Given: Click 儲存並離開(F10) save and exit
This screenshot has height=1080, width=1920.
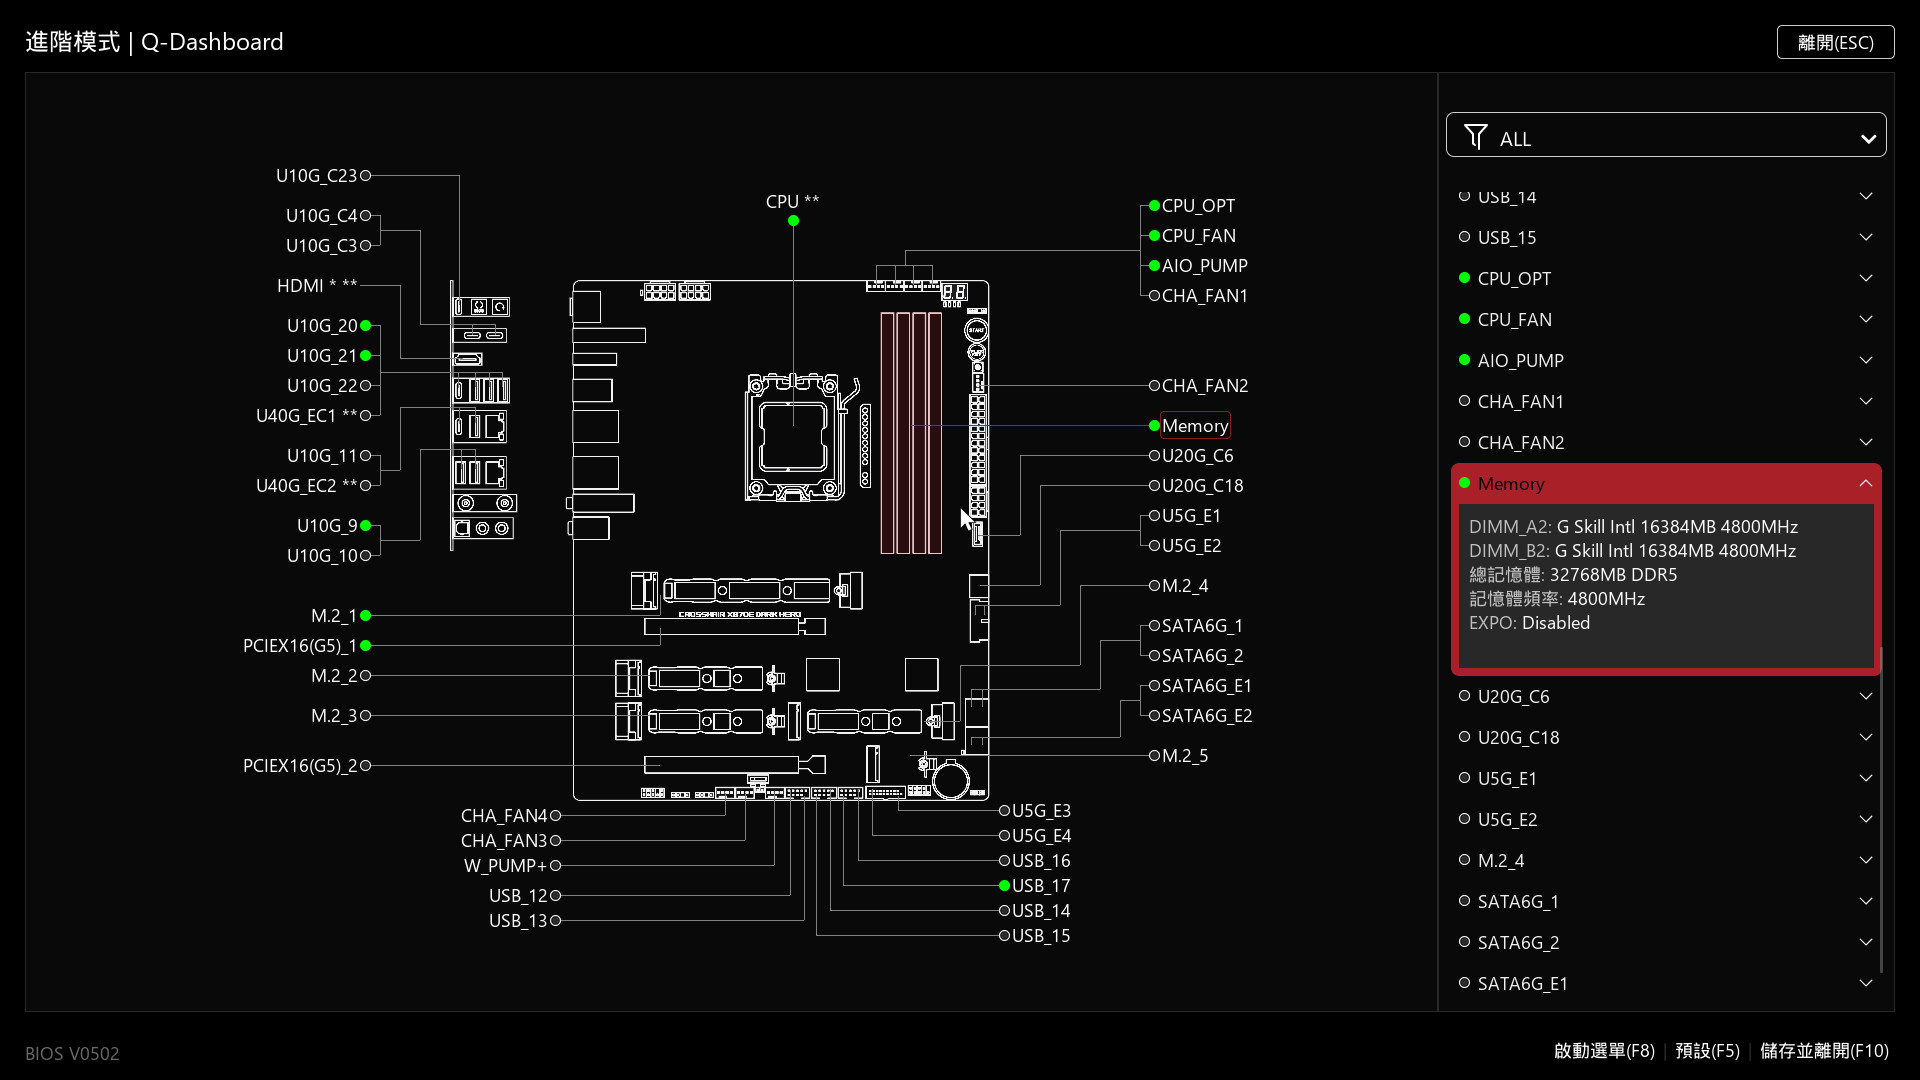Looking at the screenshot, I should 1824,1051.
